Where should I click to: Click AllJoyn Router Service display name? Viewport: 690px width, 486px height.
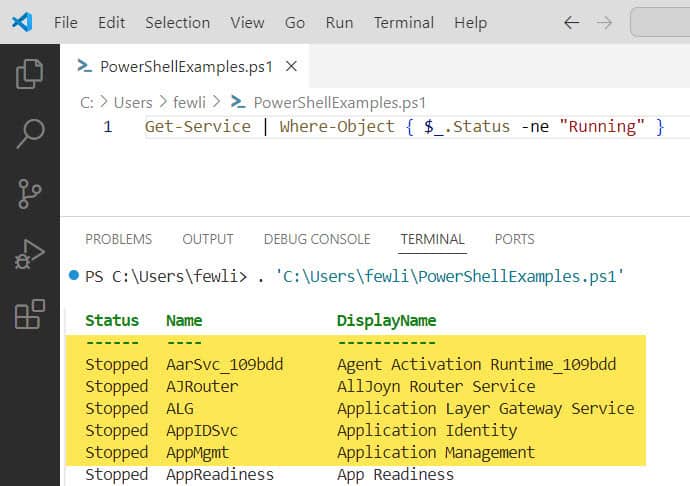pyautogui.click(x=436, y=387)
